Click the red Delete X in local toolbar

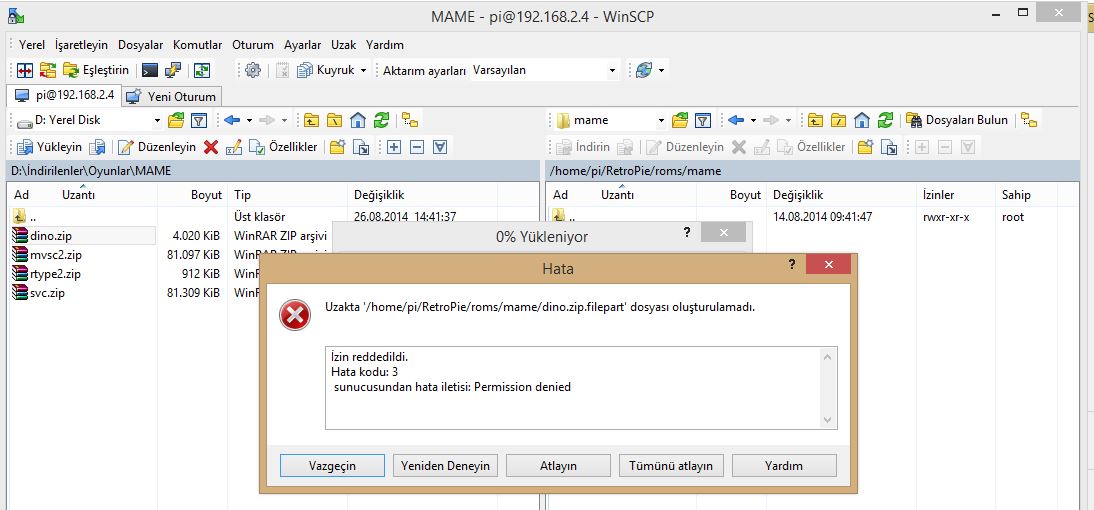(x=211, y=147)
